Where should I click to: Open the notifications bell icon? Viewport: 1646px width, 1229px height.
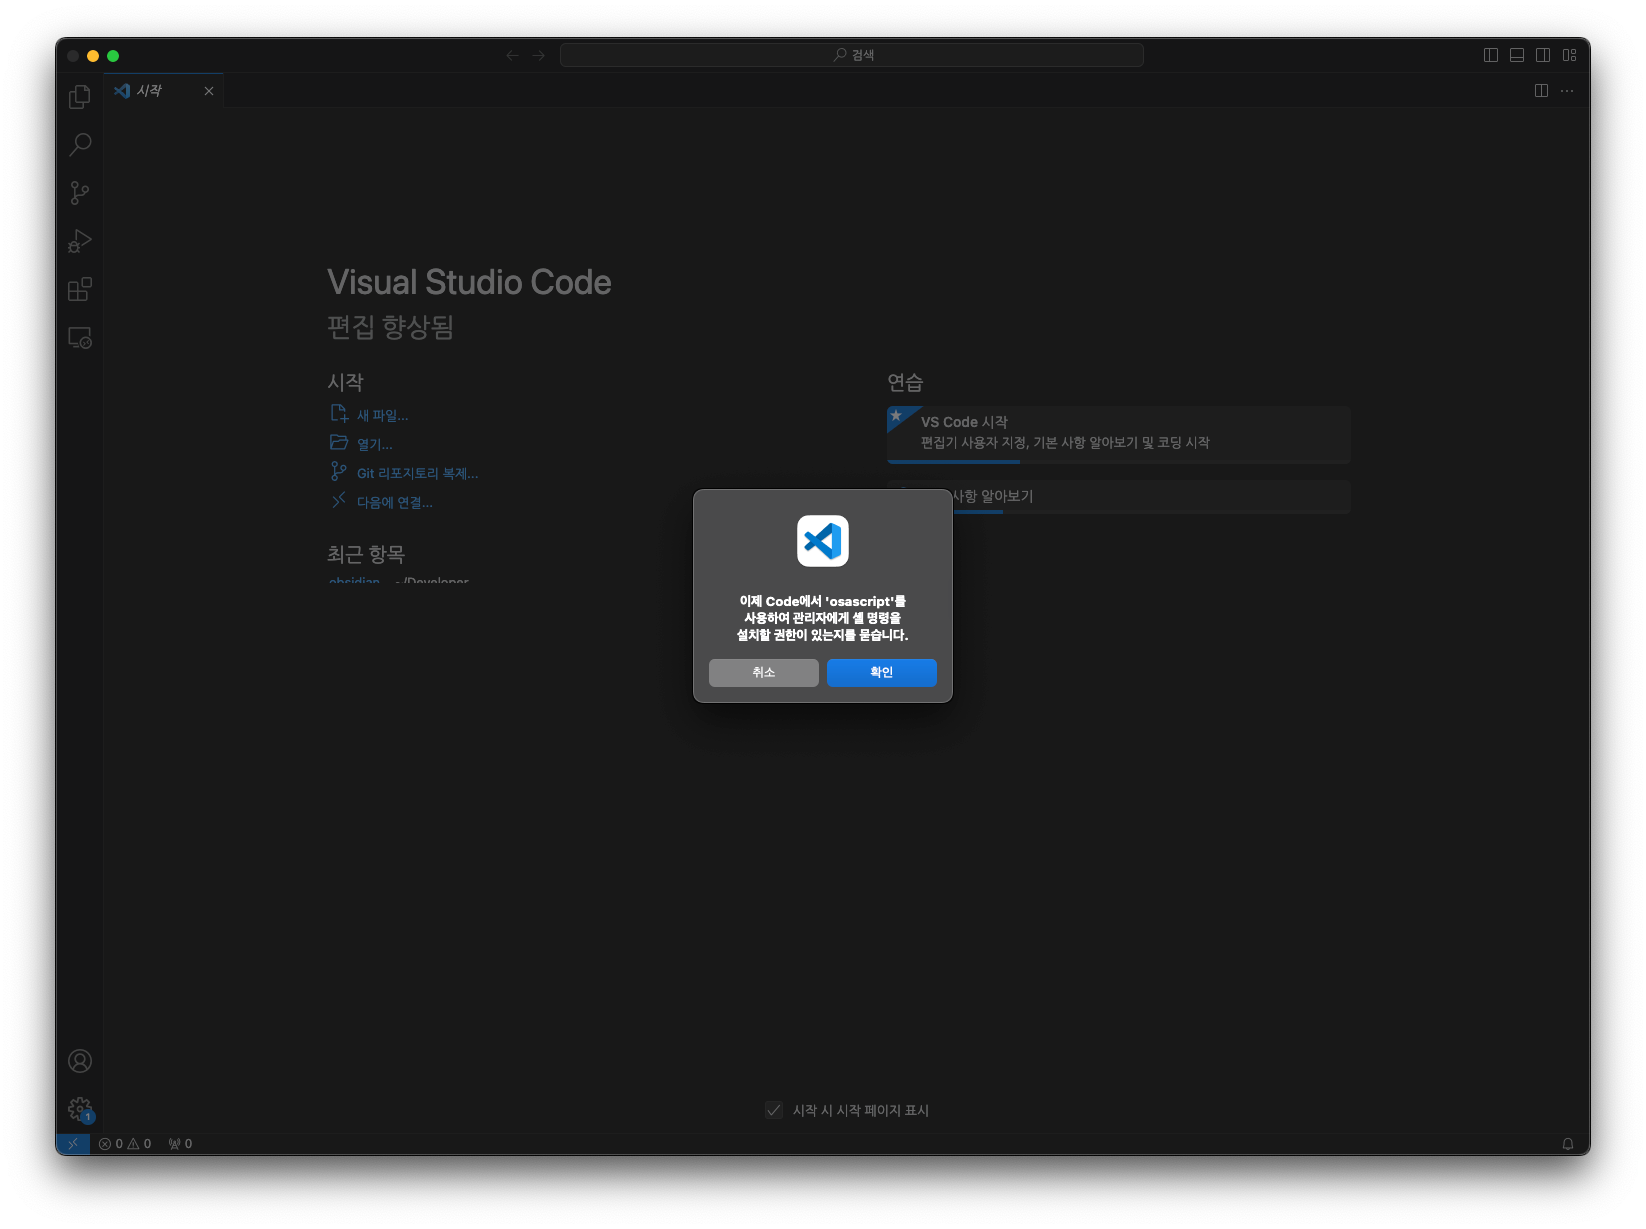pyautogui.click(x=1568, y=1144)
